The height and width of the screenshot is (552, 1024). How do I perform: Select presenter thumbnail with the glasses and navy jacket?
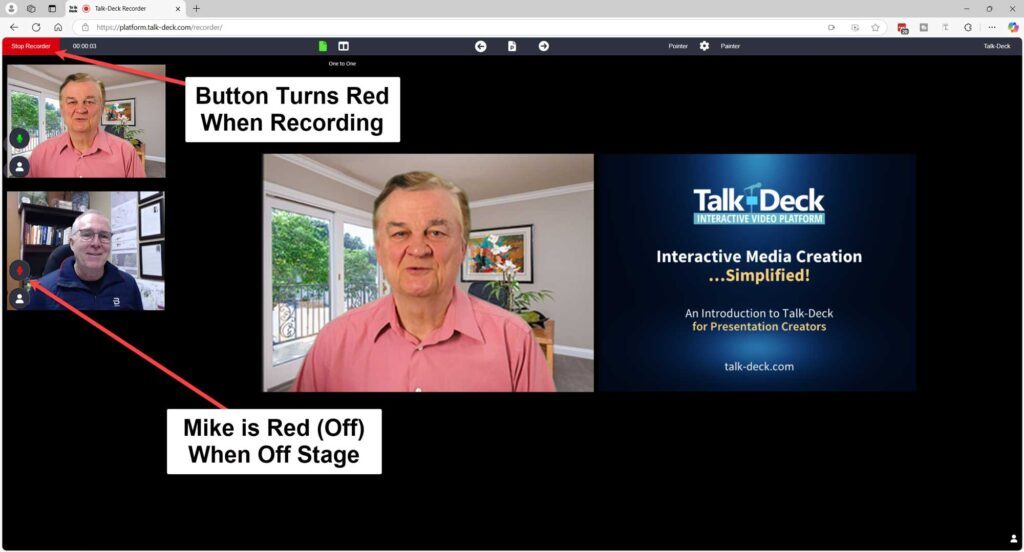tap(86, 250)
